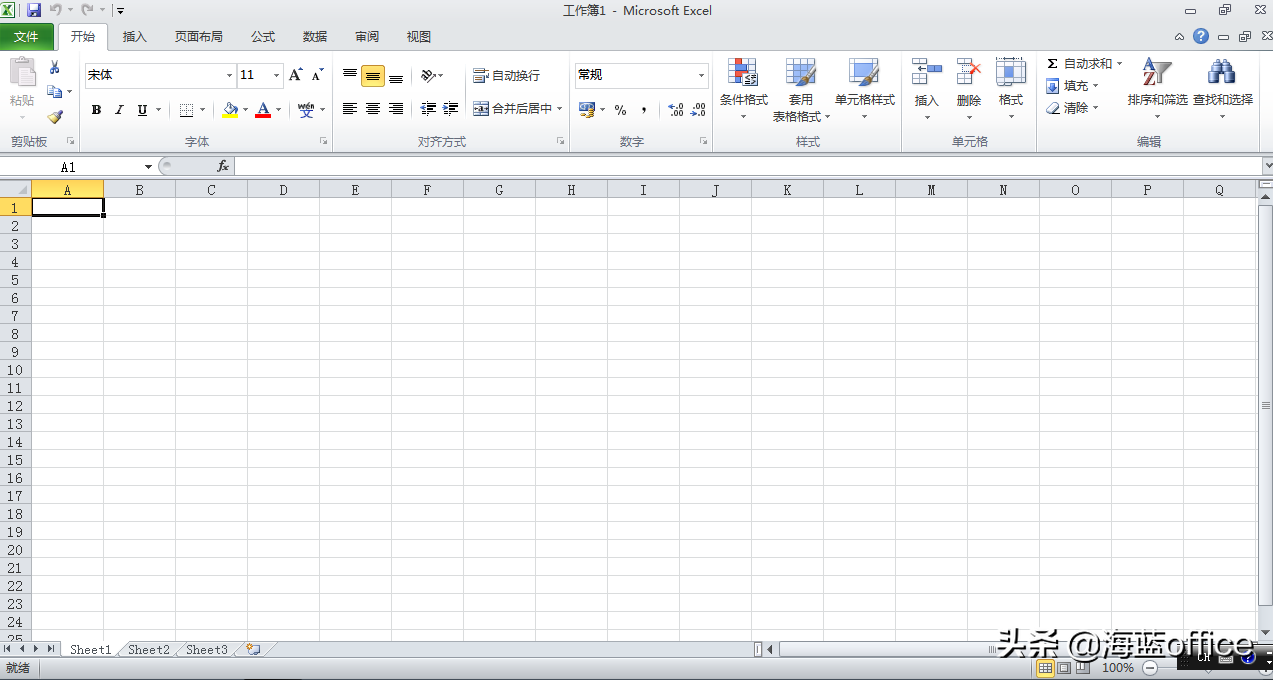Viewport: 1273px width, 680px height.
Task: Open 排序和筛选 sort and filter
Action: tap(1157, 88)
